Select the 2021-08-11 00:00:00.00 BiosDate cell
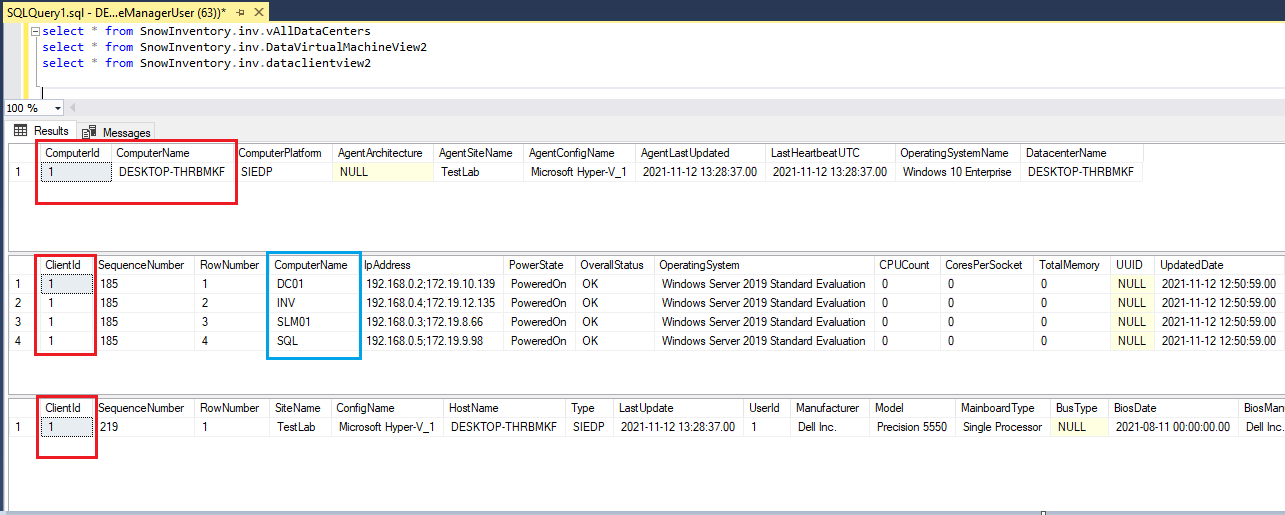 (x=1175, y=427)
